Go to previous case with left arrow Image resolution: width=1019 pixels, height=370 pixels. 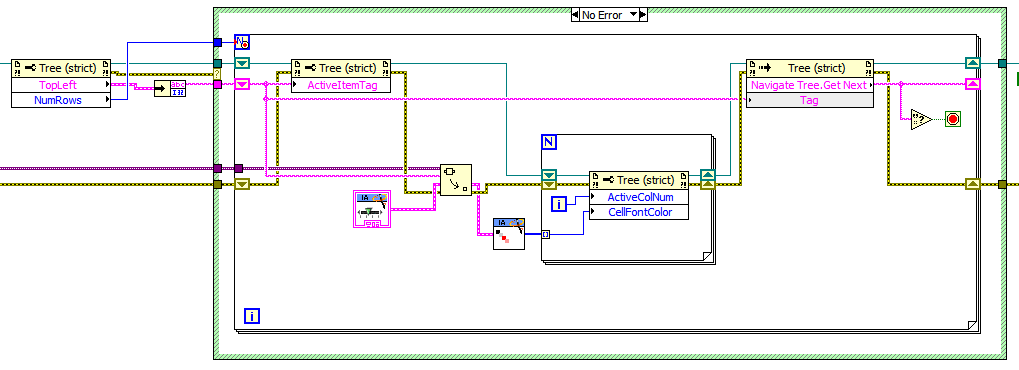point(575,15)
